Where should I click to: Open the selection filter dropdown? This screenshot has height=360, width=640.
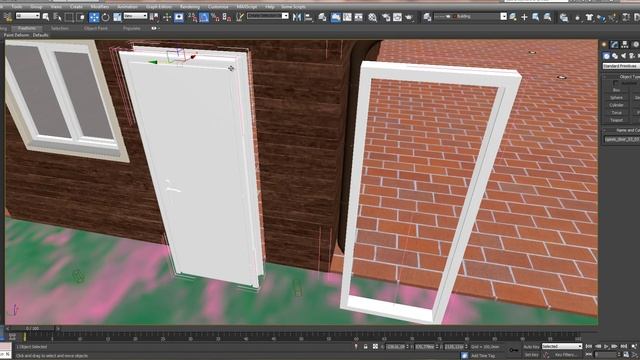click(27, 16)
